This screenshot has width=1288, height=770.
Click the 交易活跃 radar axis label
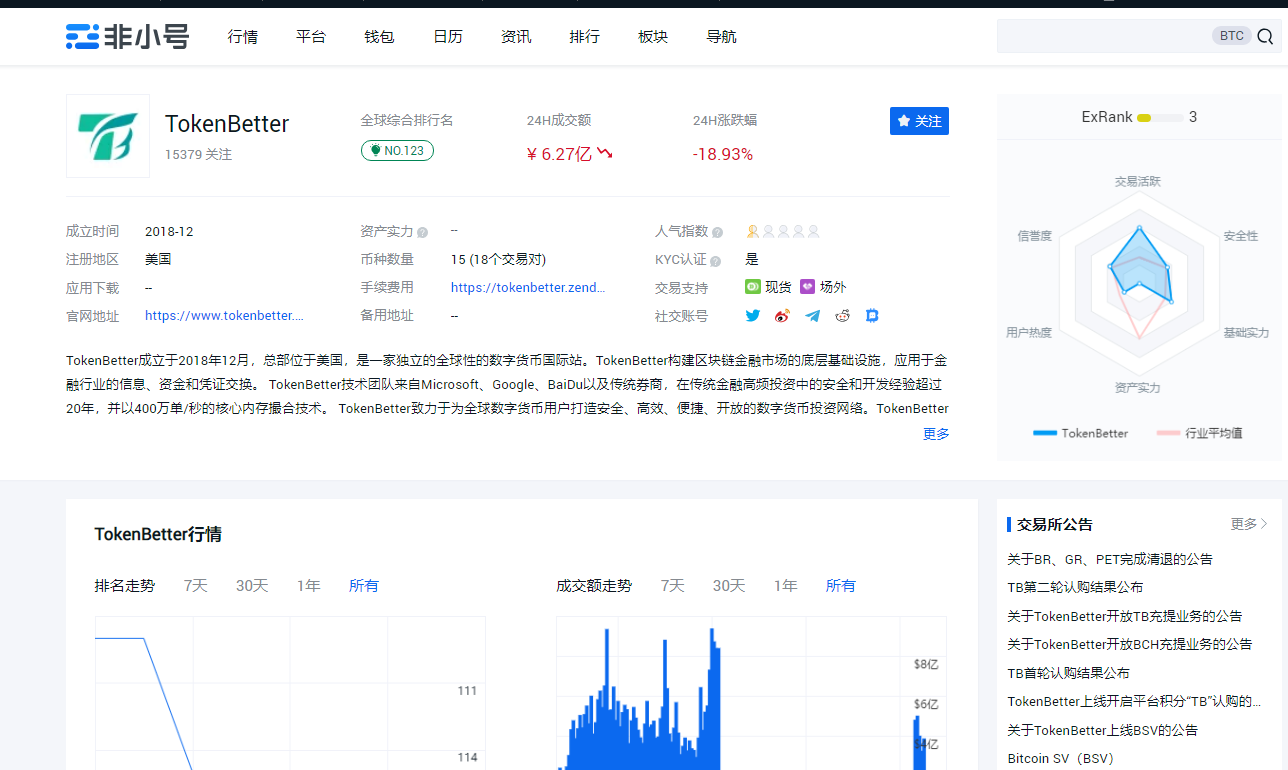tap(1138, 182)
